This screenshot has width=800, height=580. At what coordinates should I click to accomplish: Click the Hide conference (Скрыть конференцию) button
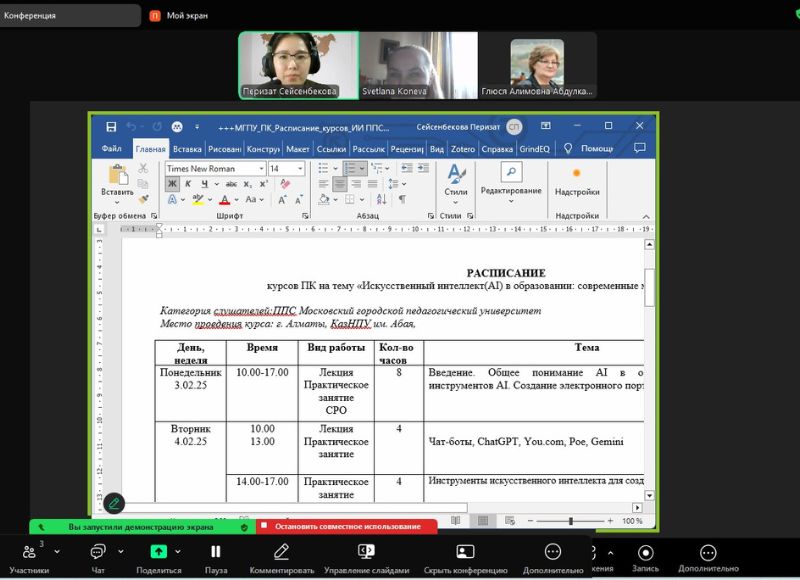point(465,555)
